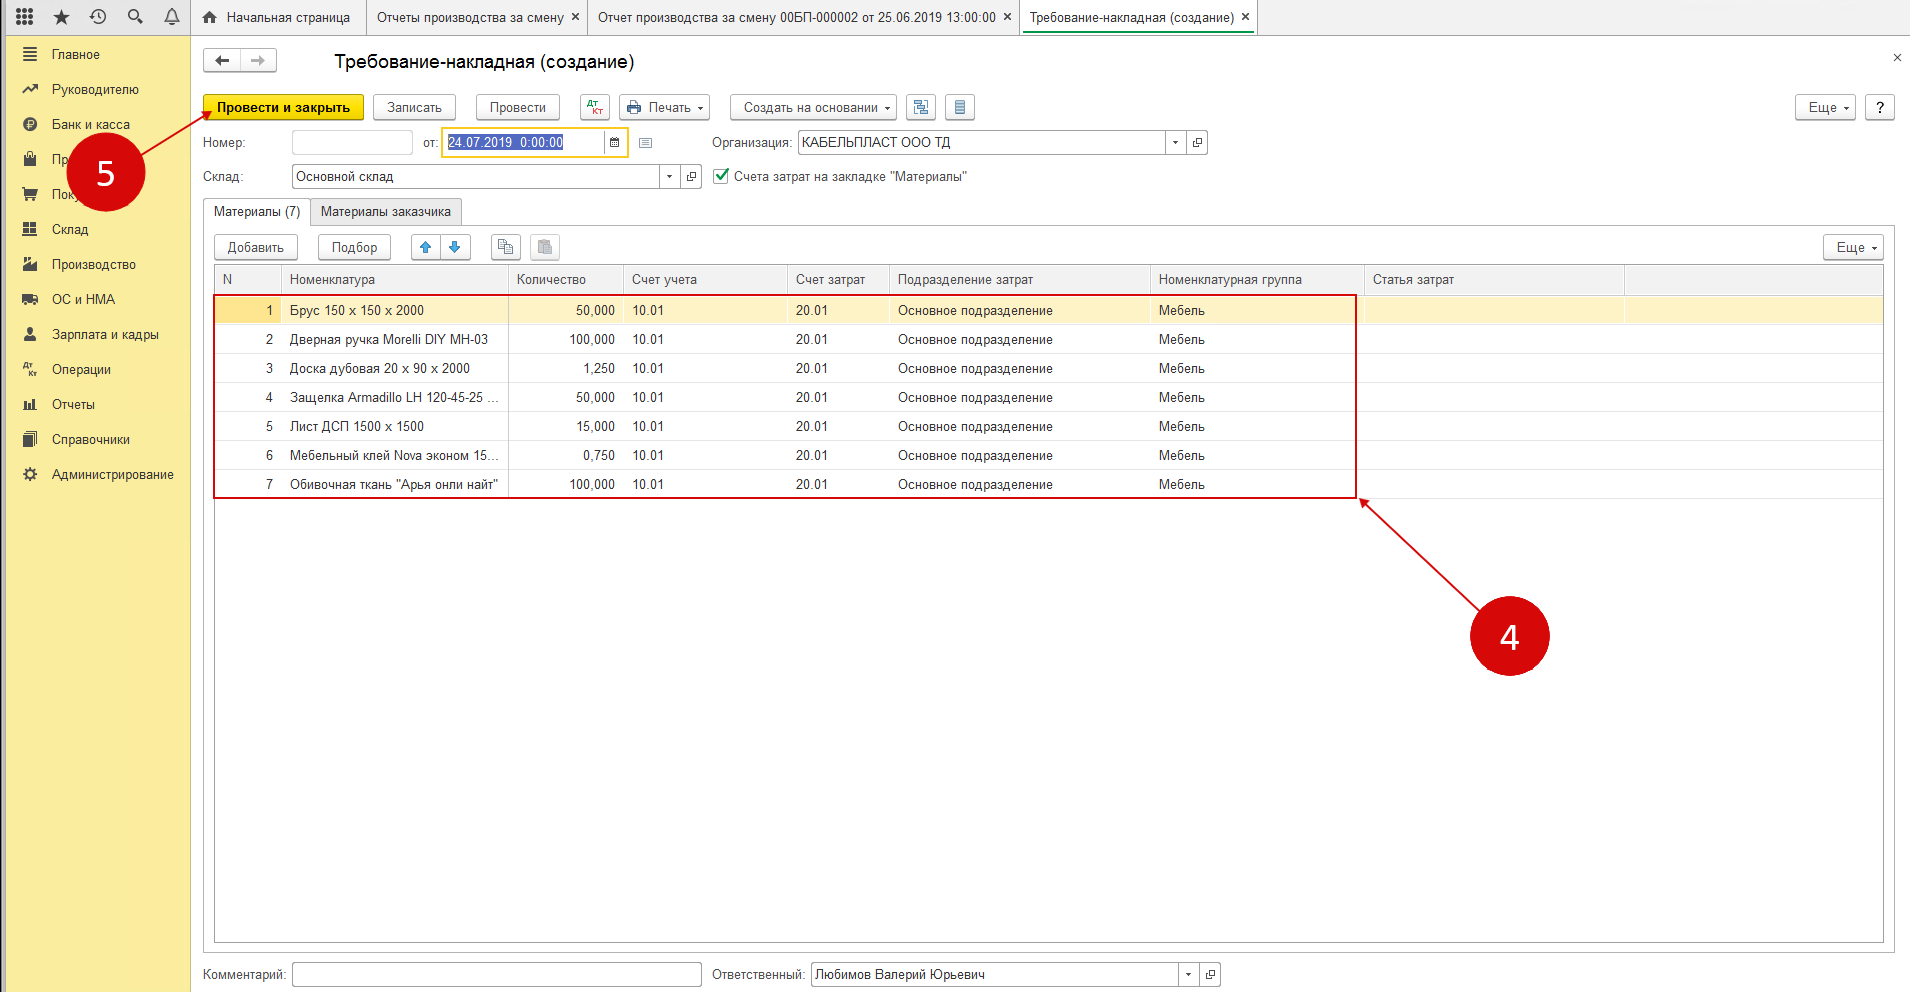Close the Требование-накладная form with X

1897,58
